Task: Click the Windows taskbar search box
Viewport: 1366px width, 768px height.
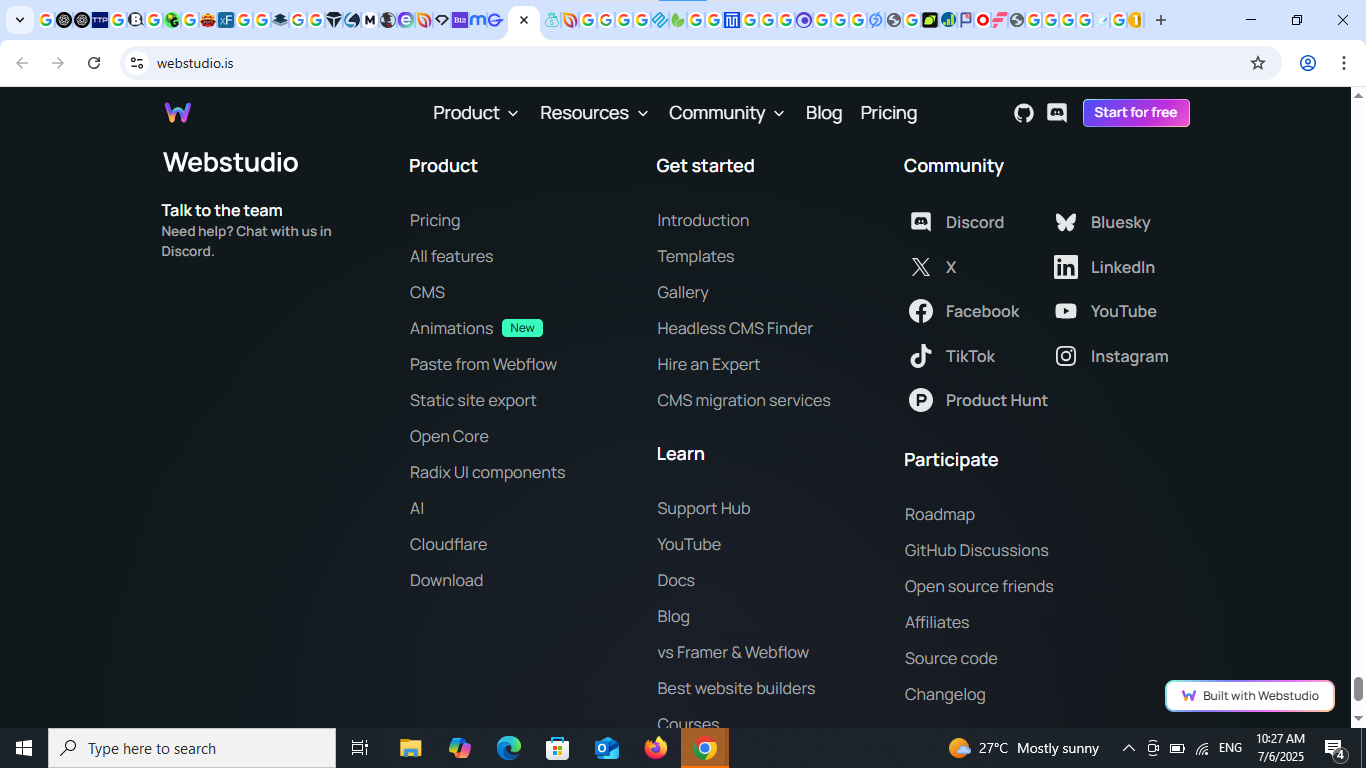Action: pyautogui.click(x=192, y=748)
